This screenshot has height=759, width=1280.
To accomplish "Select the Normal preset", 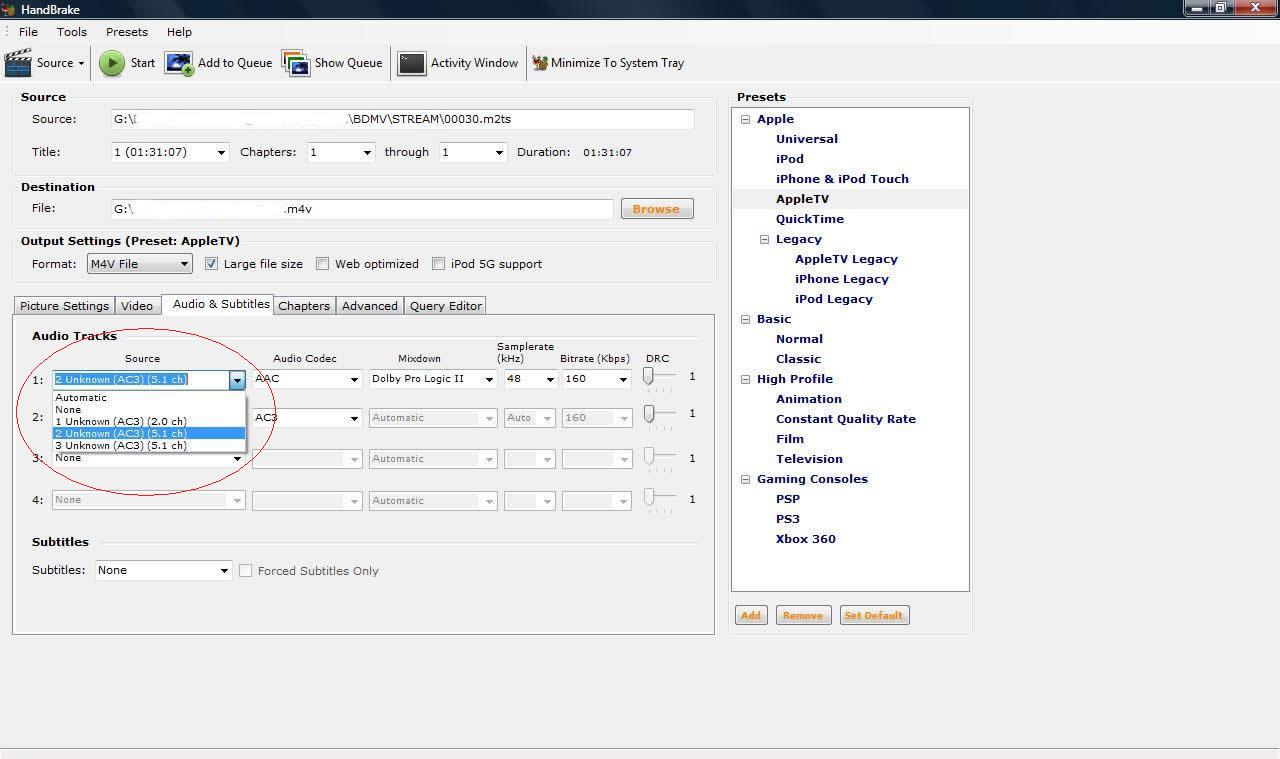I will pos(799,339).
